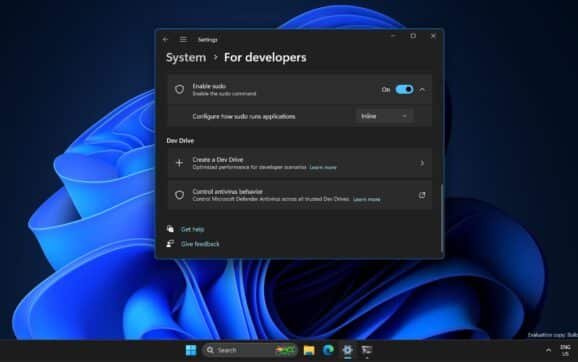
Task: Click the shield icon beside Enable sudo
Action: (x=180, y=89)
